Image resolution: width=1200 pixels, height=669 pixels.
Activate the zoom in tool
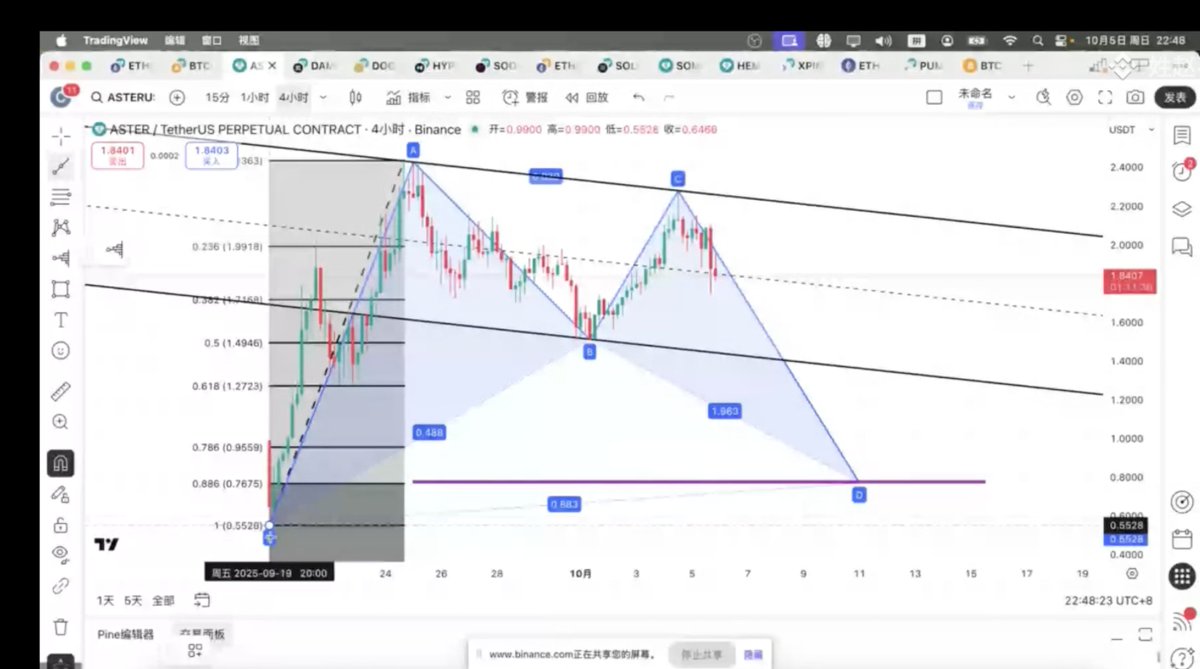60,422
